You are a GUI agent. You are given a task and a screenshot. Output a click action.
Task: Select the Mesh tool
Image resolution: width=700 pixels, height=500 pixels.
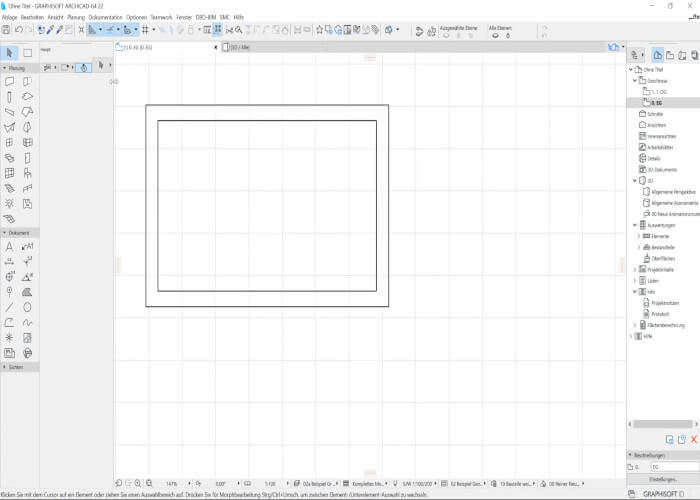9,219
